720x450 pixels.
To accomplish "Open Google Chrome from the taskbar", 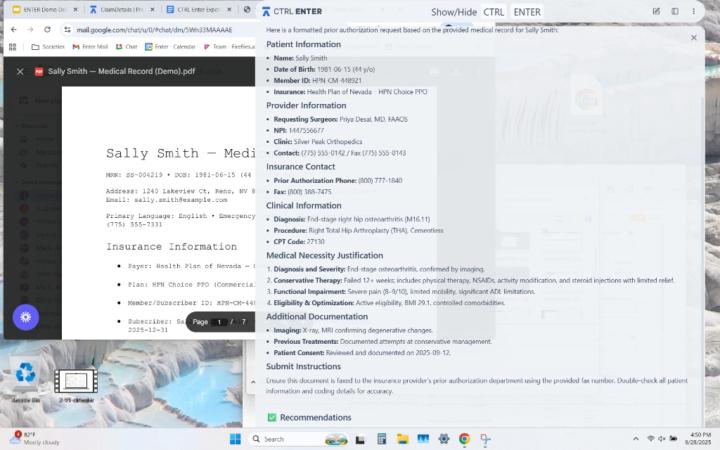I will pos(464,439).
